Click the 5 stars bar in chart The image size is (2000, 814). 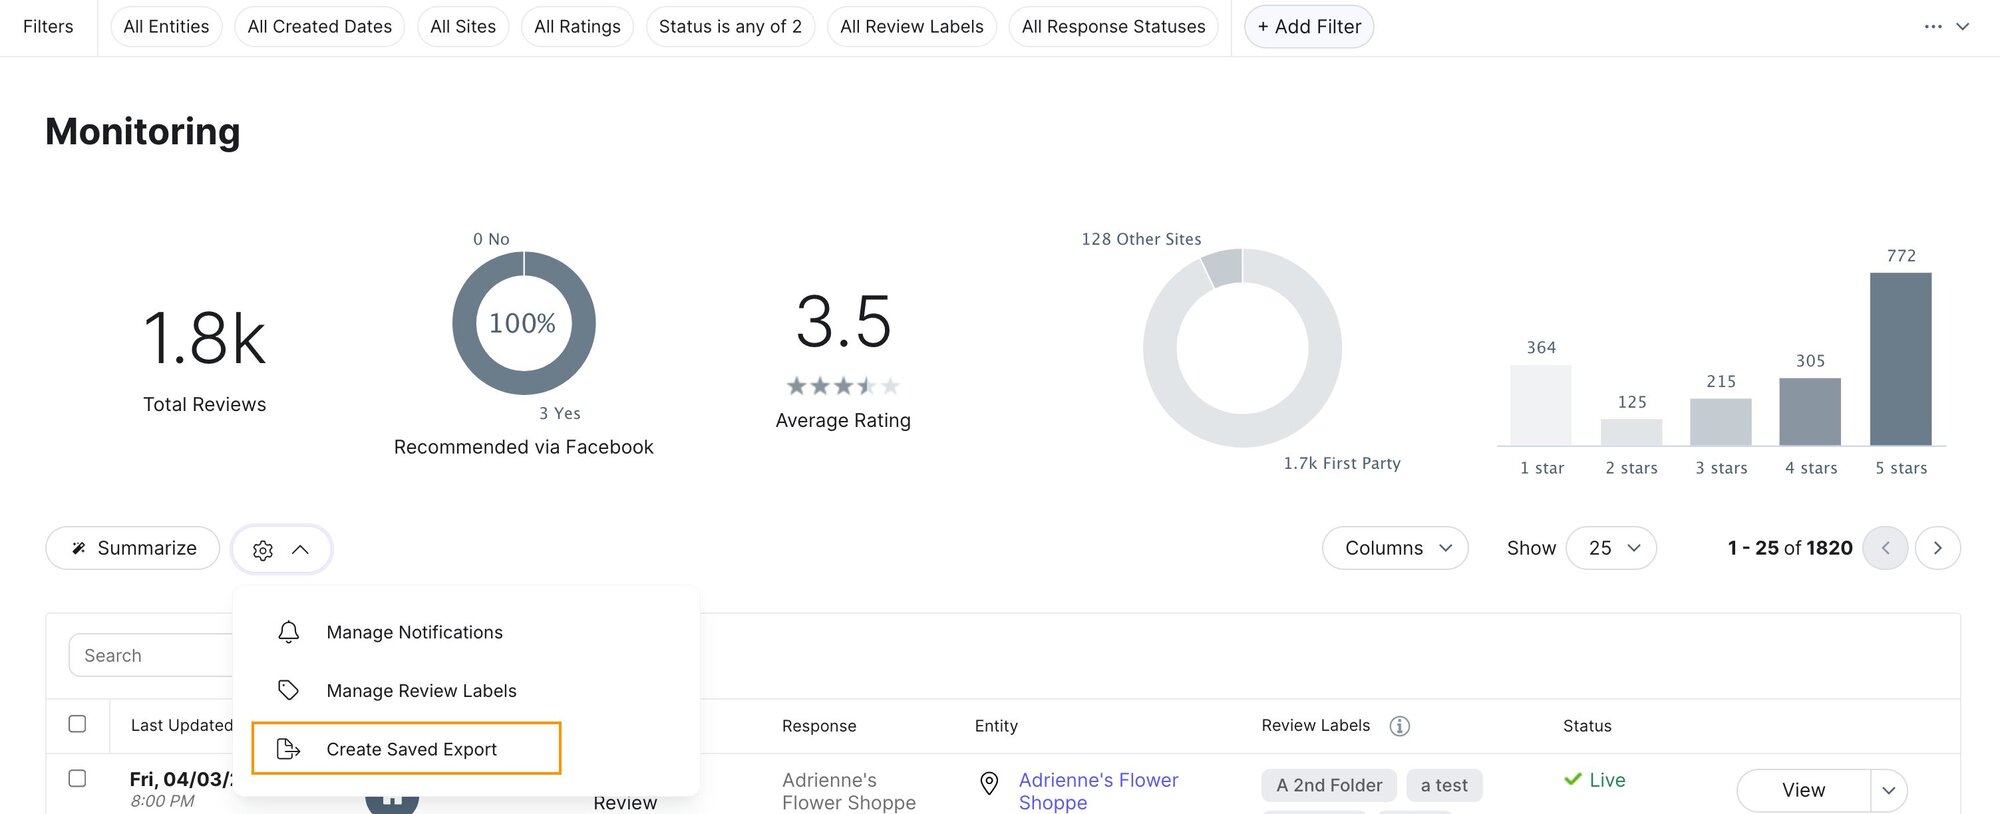tap(1900, 359)
